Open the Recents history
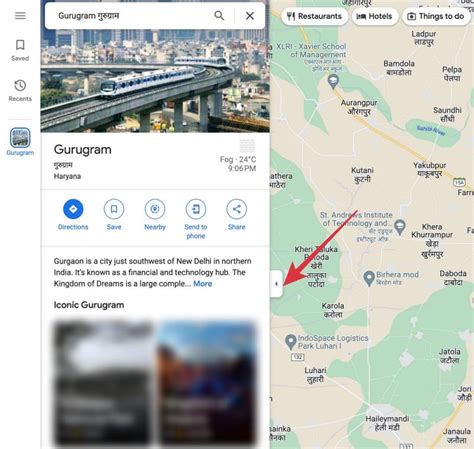This screenshot has height=449, width=474. [x=20, y=90]
